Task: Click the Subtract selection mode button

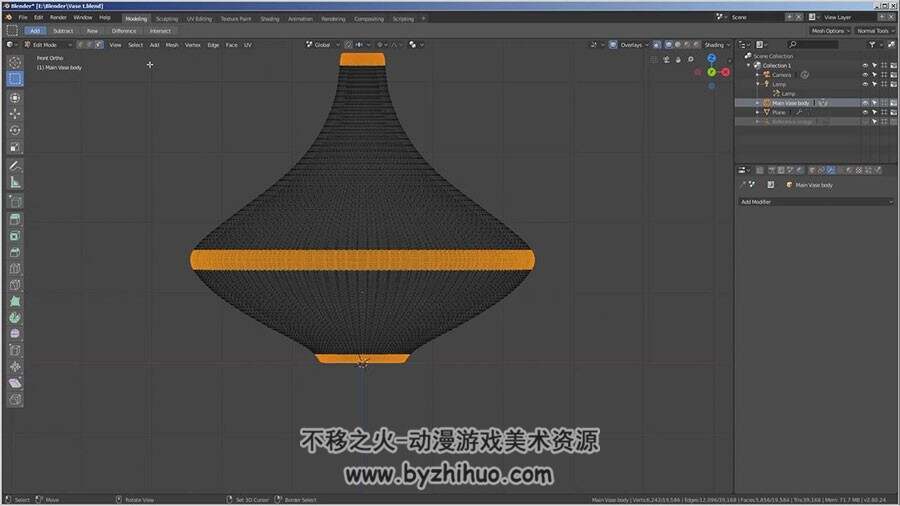Action: click(x=63, y=31)
